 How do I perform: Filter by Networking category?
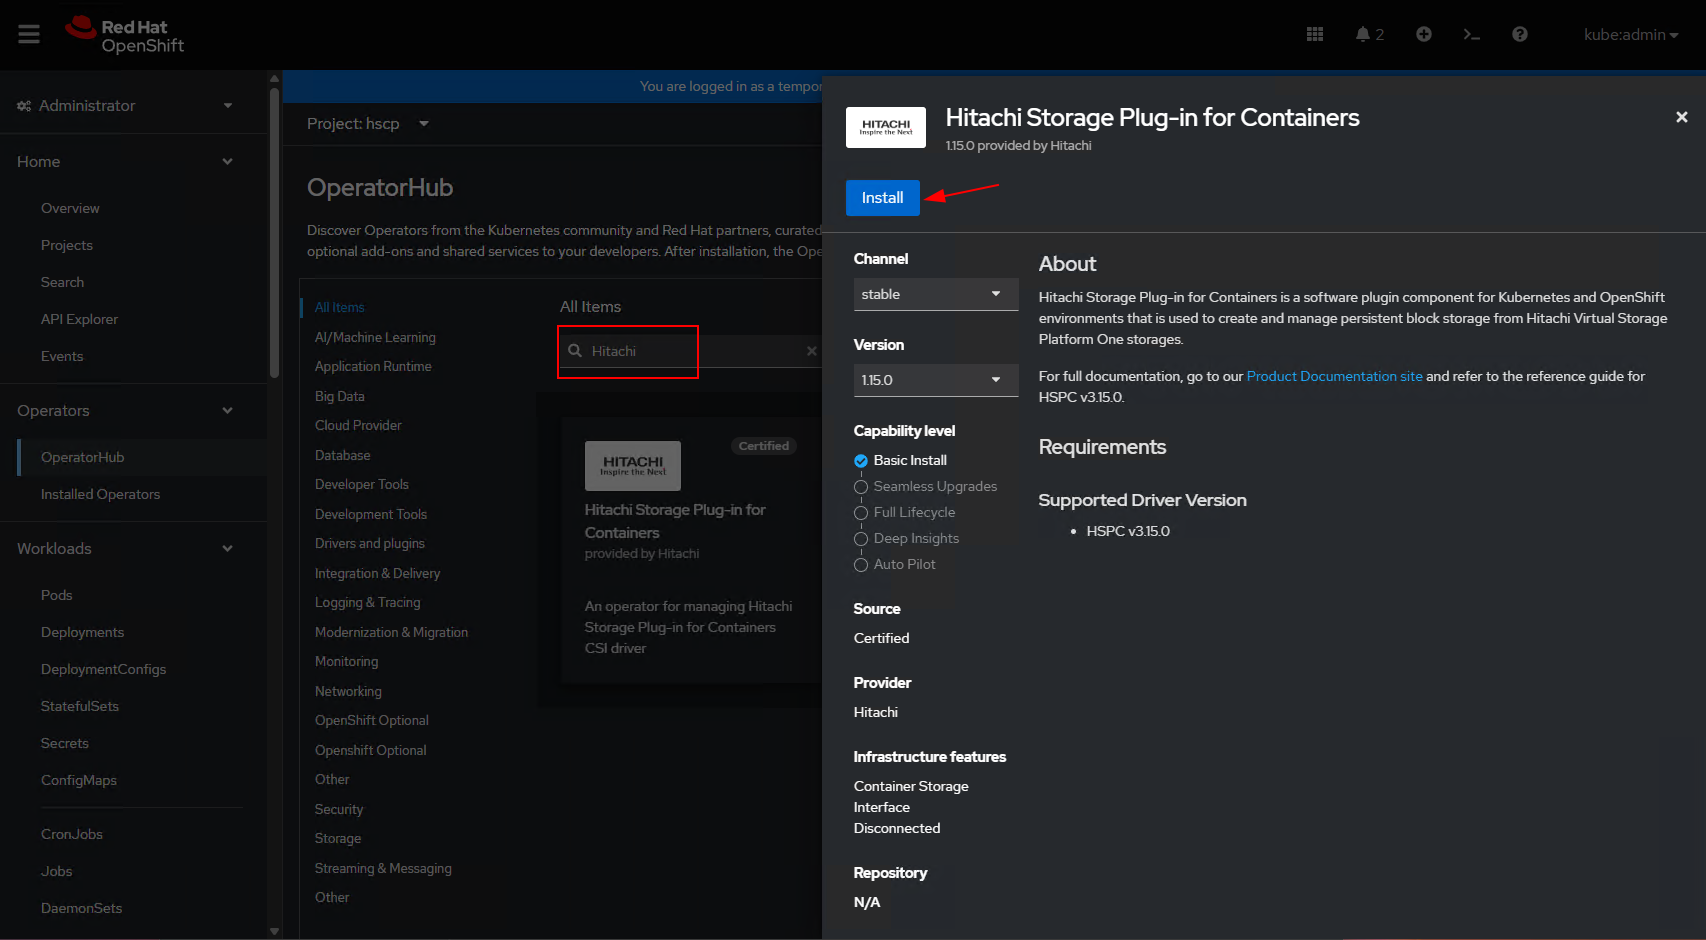click(348, 691)
